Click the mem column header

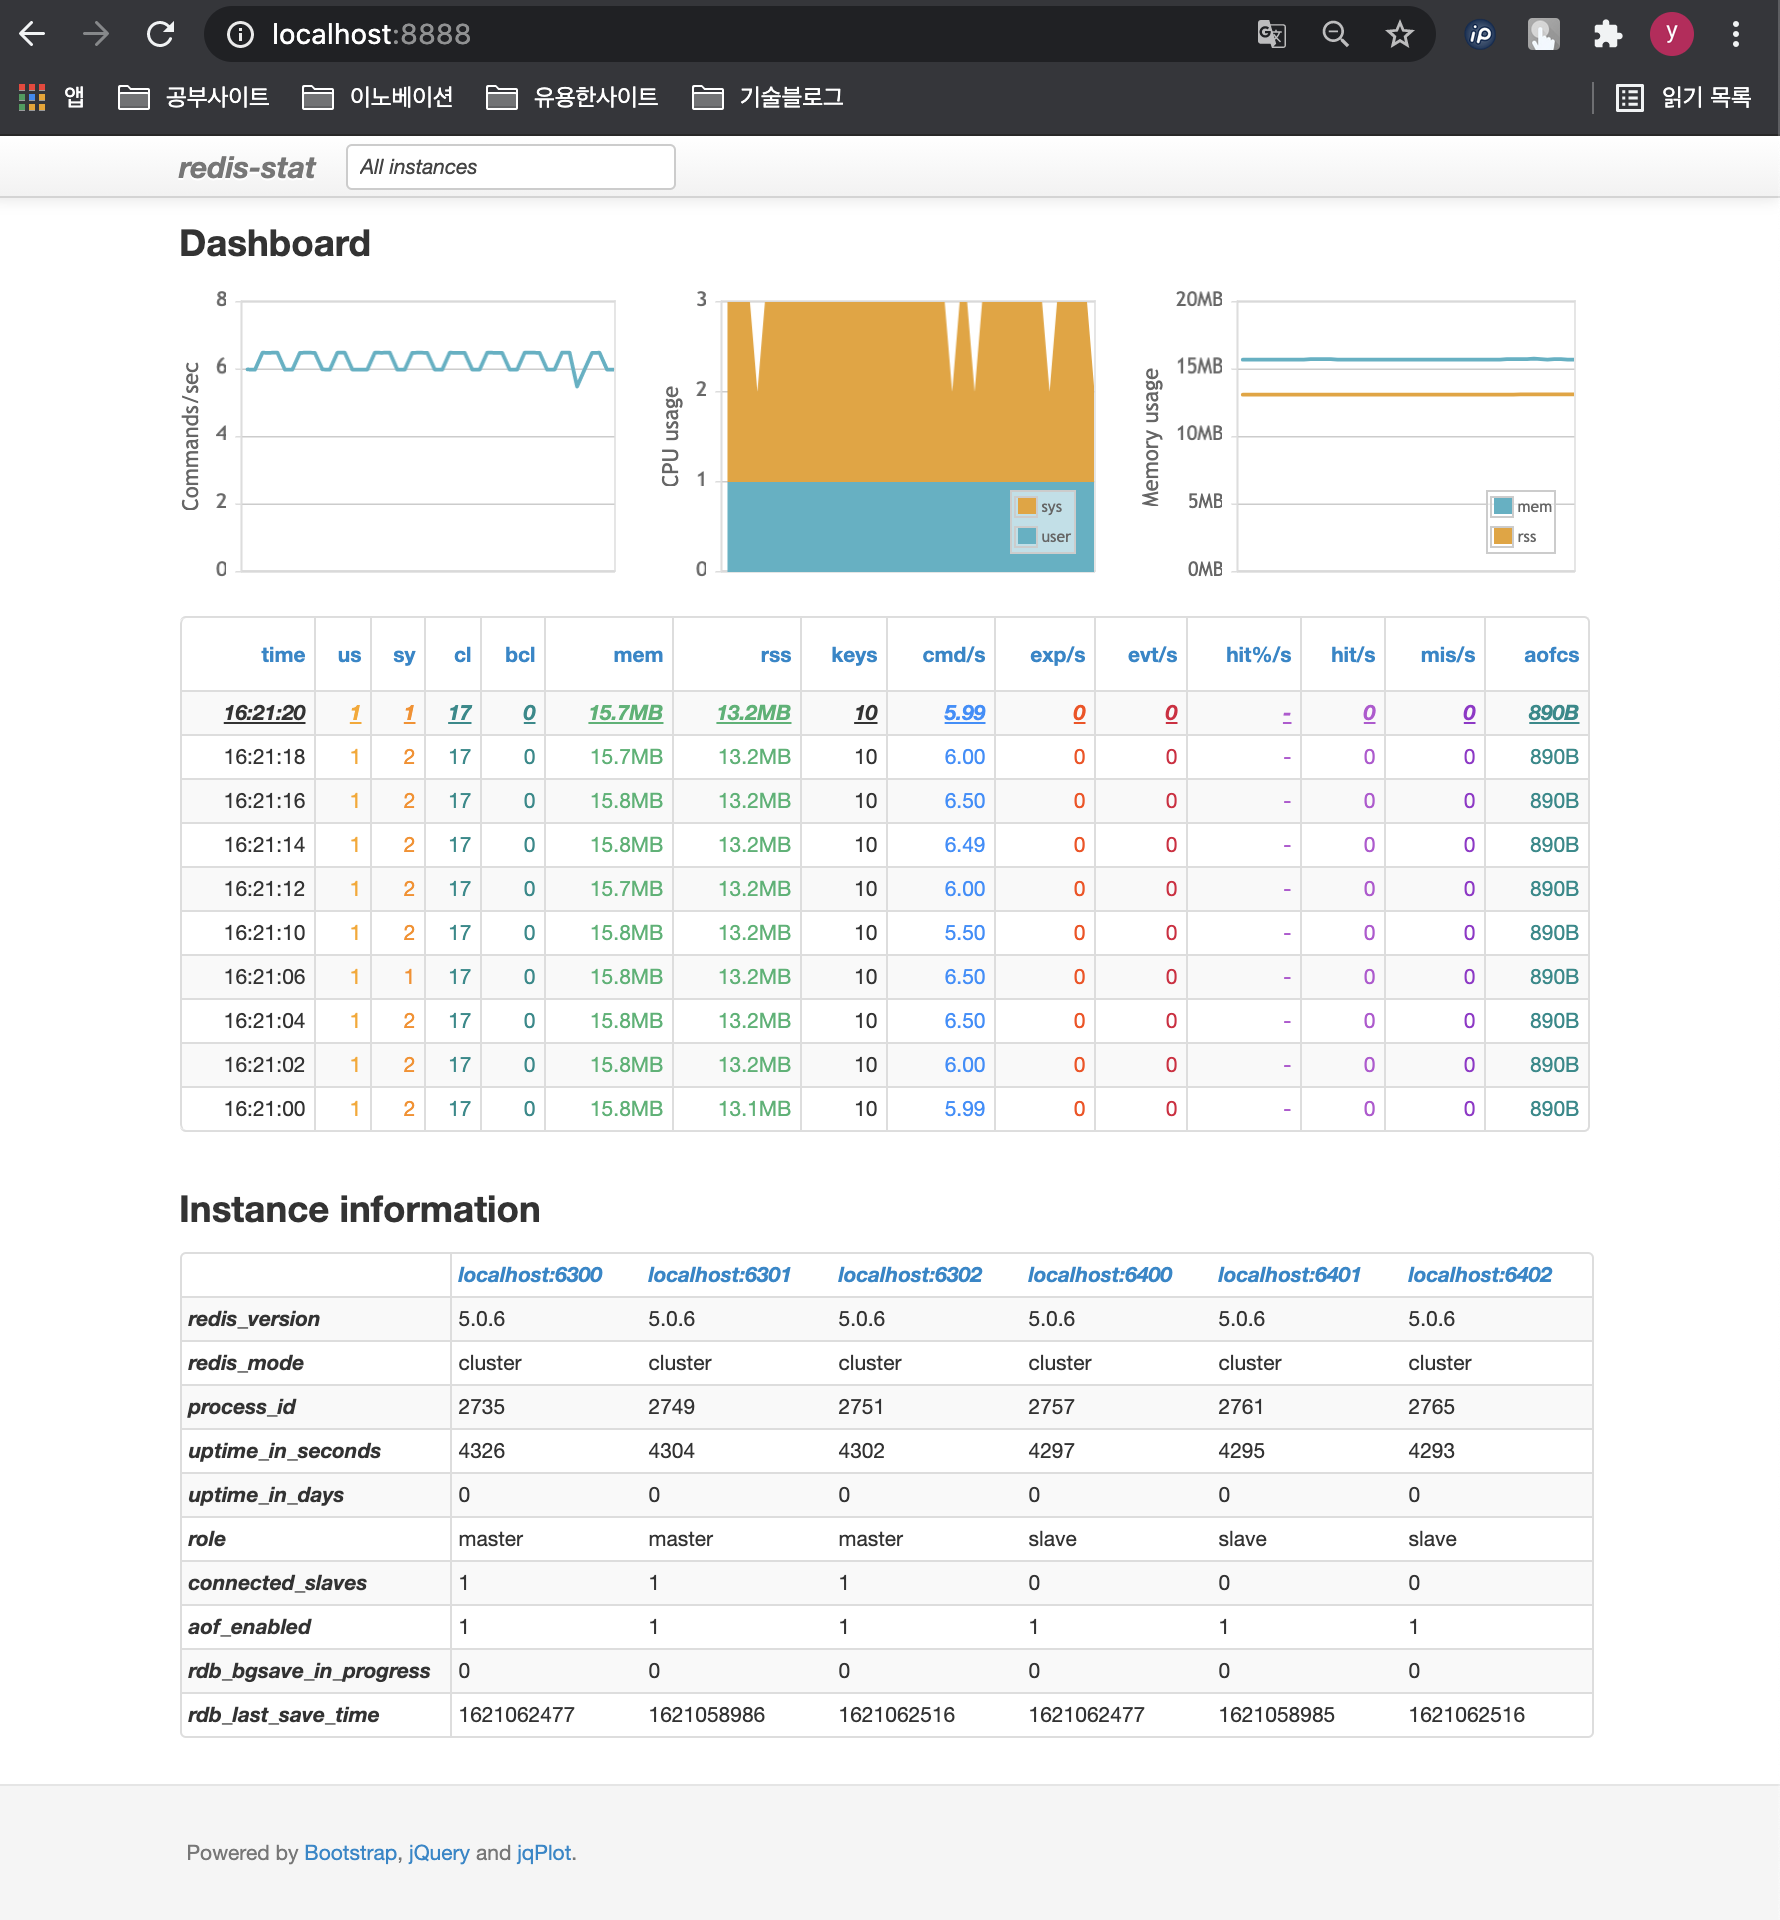click(638, 654)
